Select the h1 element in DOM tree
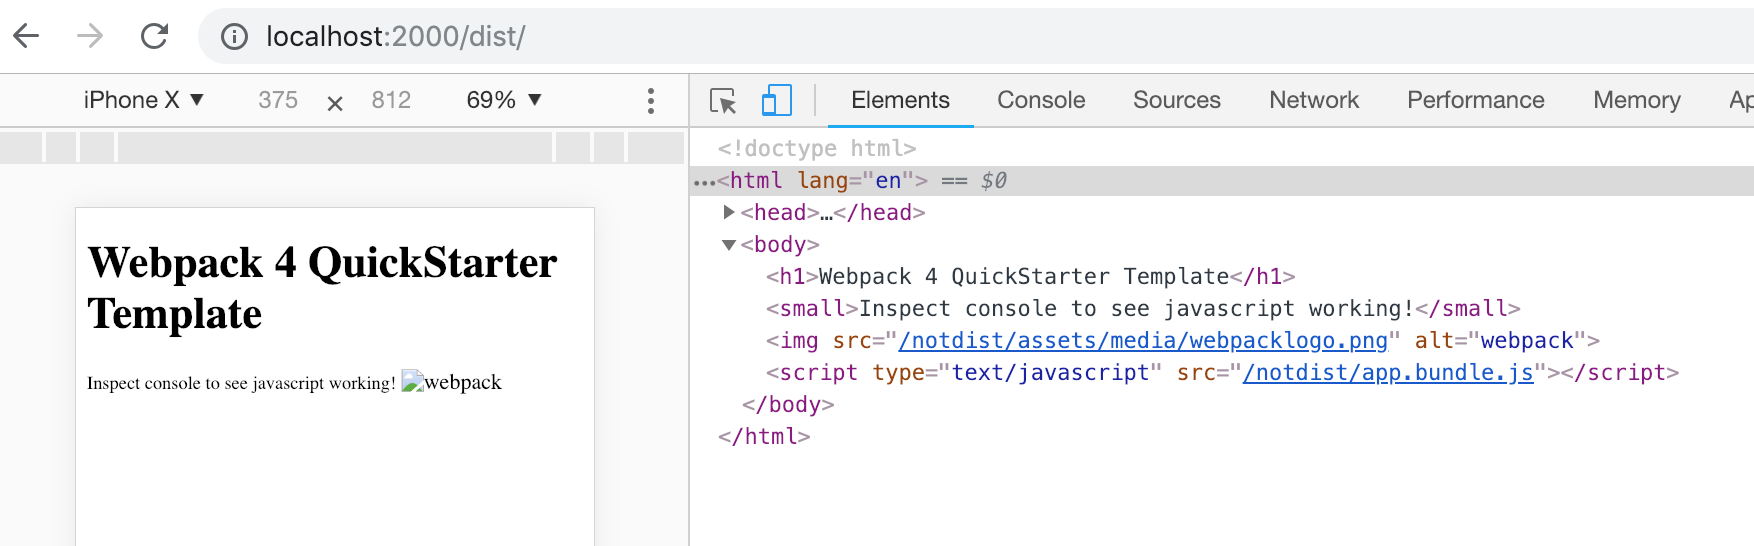1754x546 pixels. [x=1030, y=277]
